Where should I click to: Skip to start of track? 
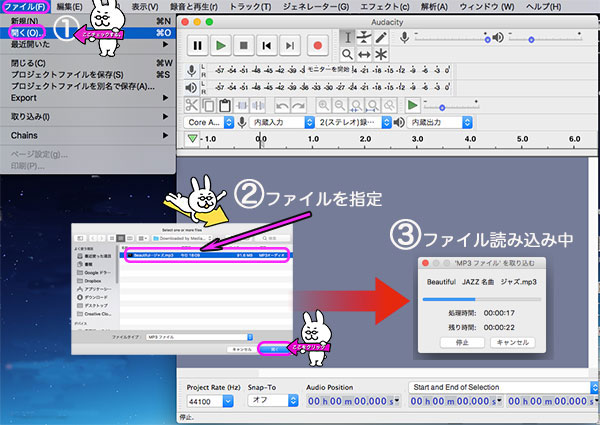click(267, 46)
